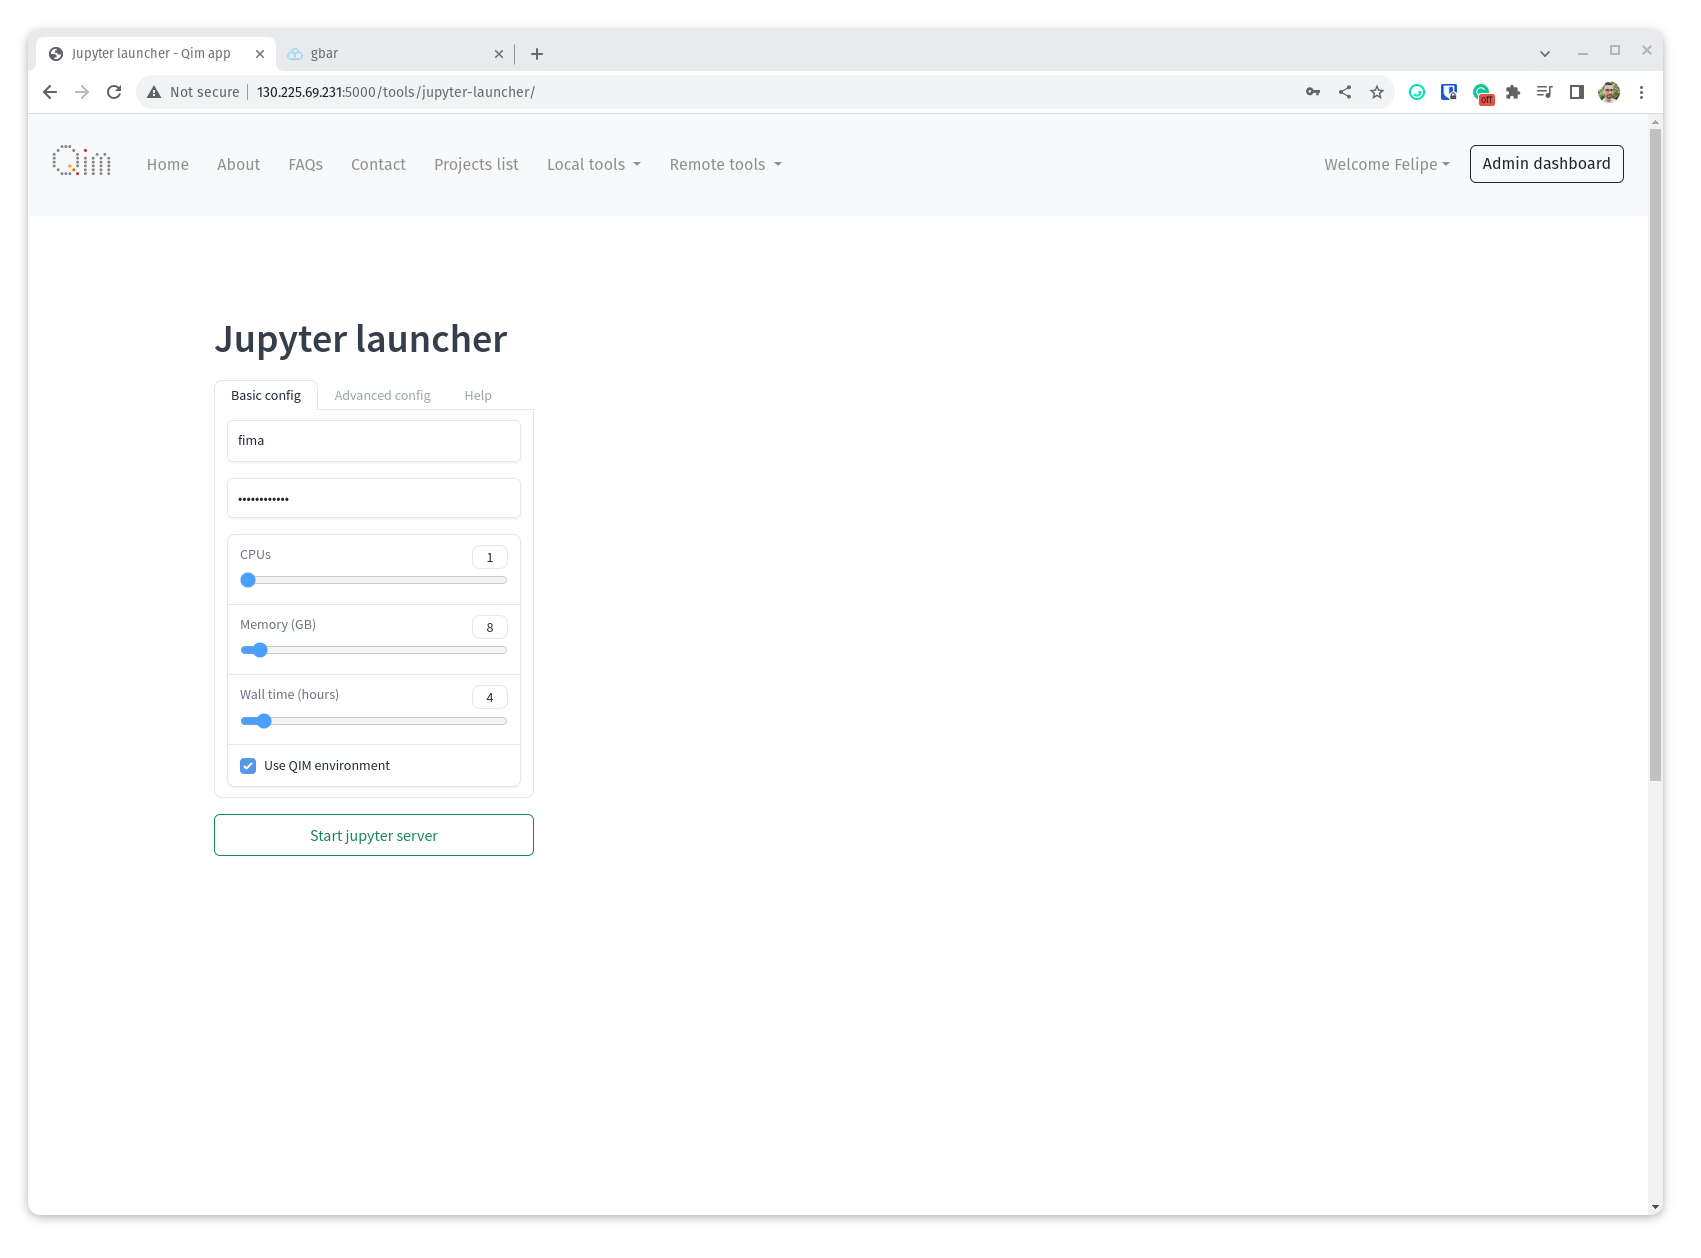Click Start jupyter server button
This screenshot has width=1701, height=1258.
tap(374, 835)
